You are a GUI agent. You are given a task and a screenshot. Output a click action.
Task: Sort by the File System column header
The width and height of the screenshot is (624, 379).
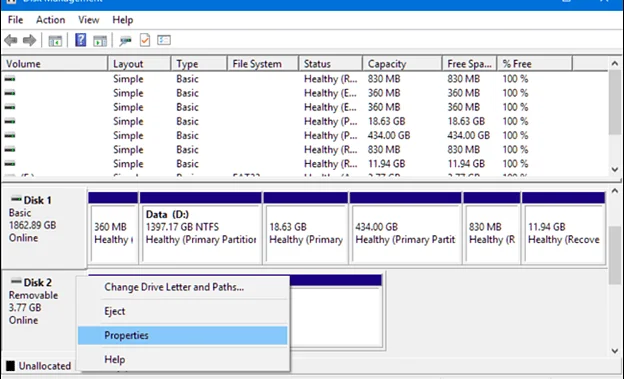point(263,64)
